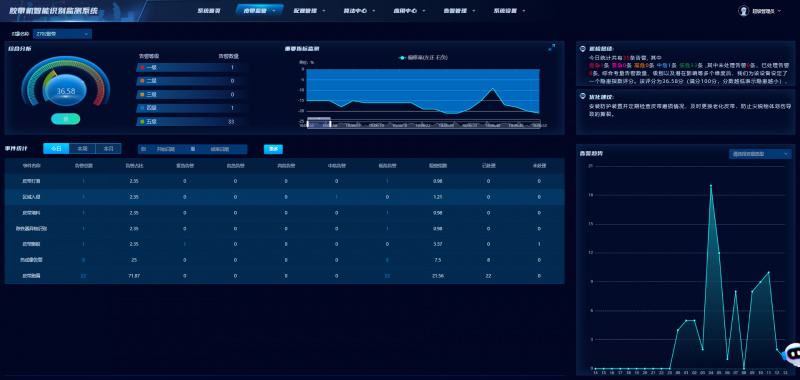Open the alarm trend type dropdown
Viewport: 800px width, 380px height.
coord(760,154)
